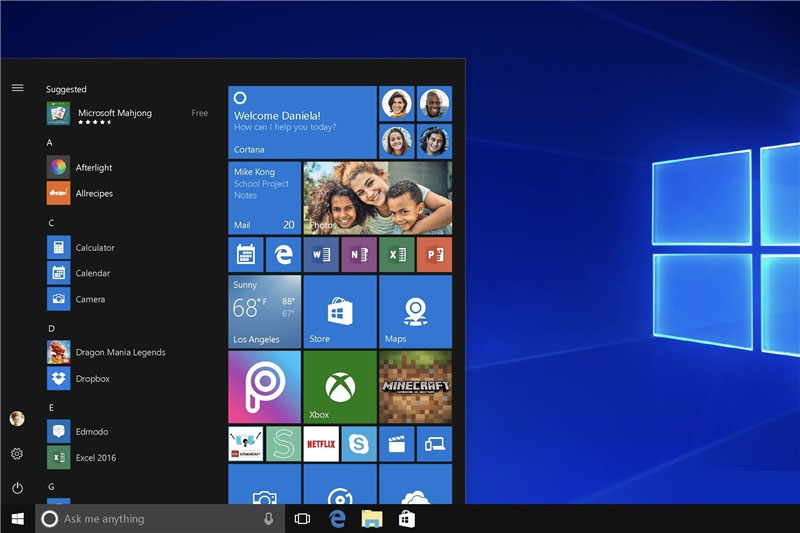Launch the PowerPoint tile

click(x=434, y=255)
